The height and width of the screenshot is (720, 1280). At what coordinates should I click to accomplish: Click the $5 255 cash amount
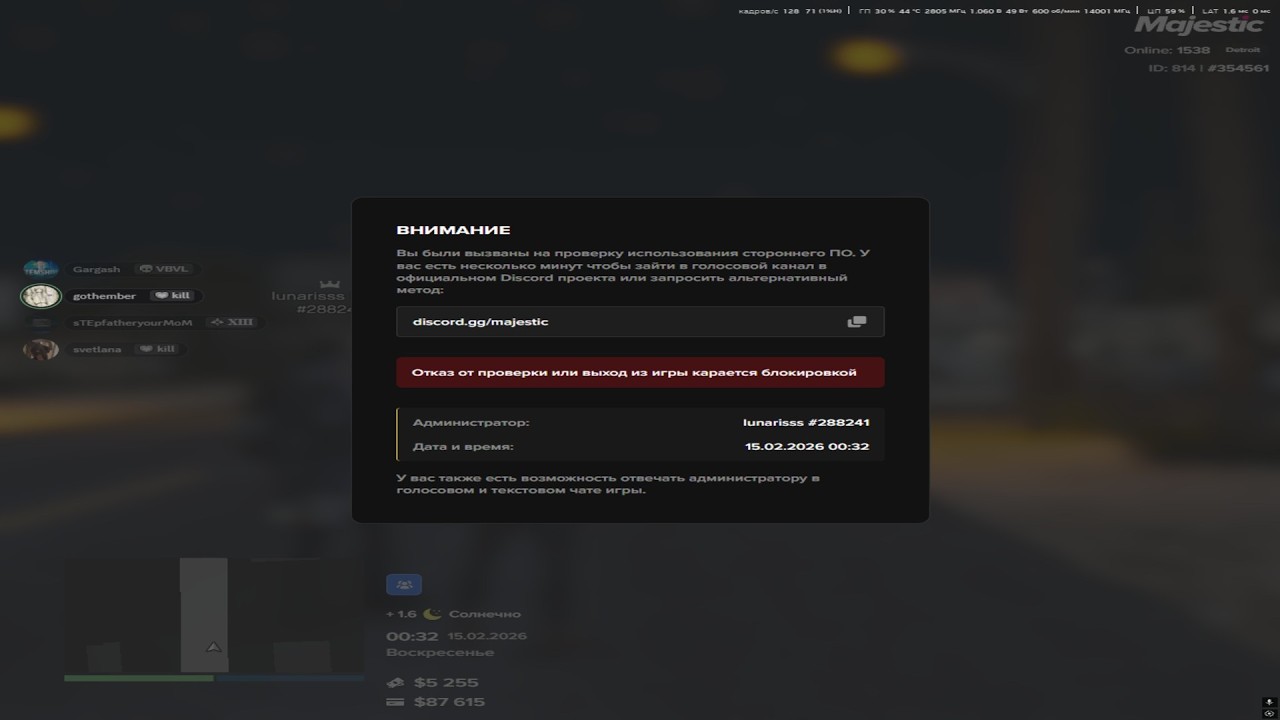(x=446, y=683)
